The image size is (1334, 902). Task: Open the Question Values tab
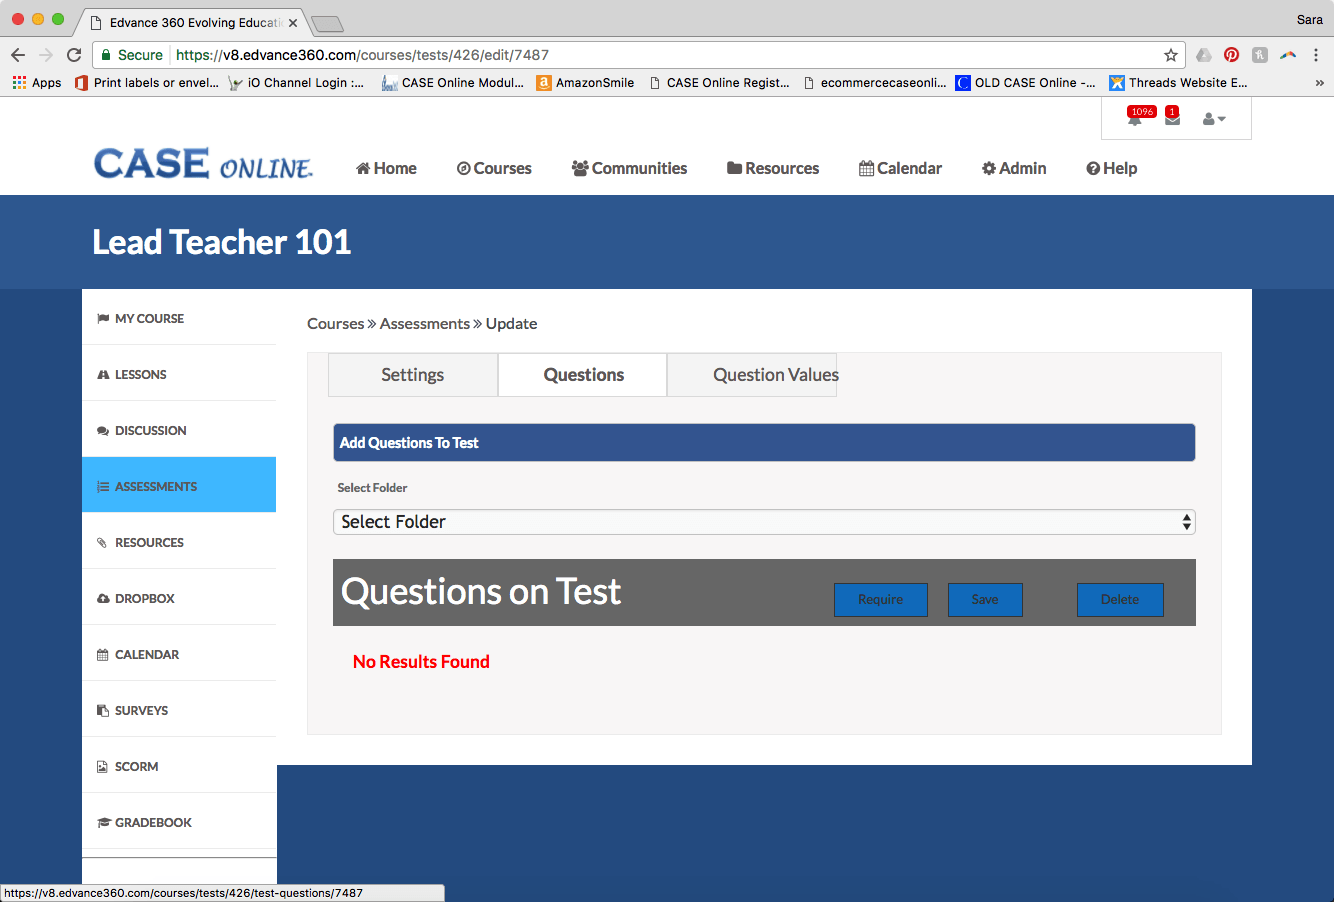(774, 375)
